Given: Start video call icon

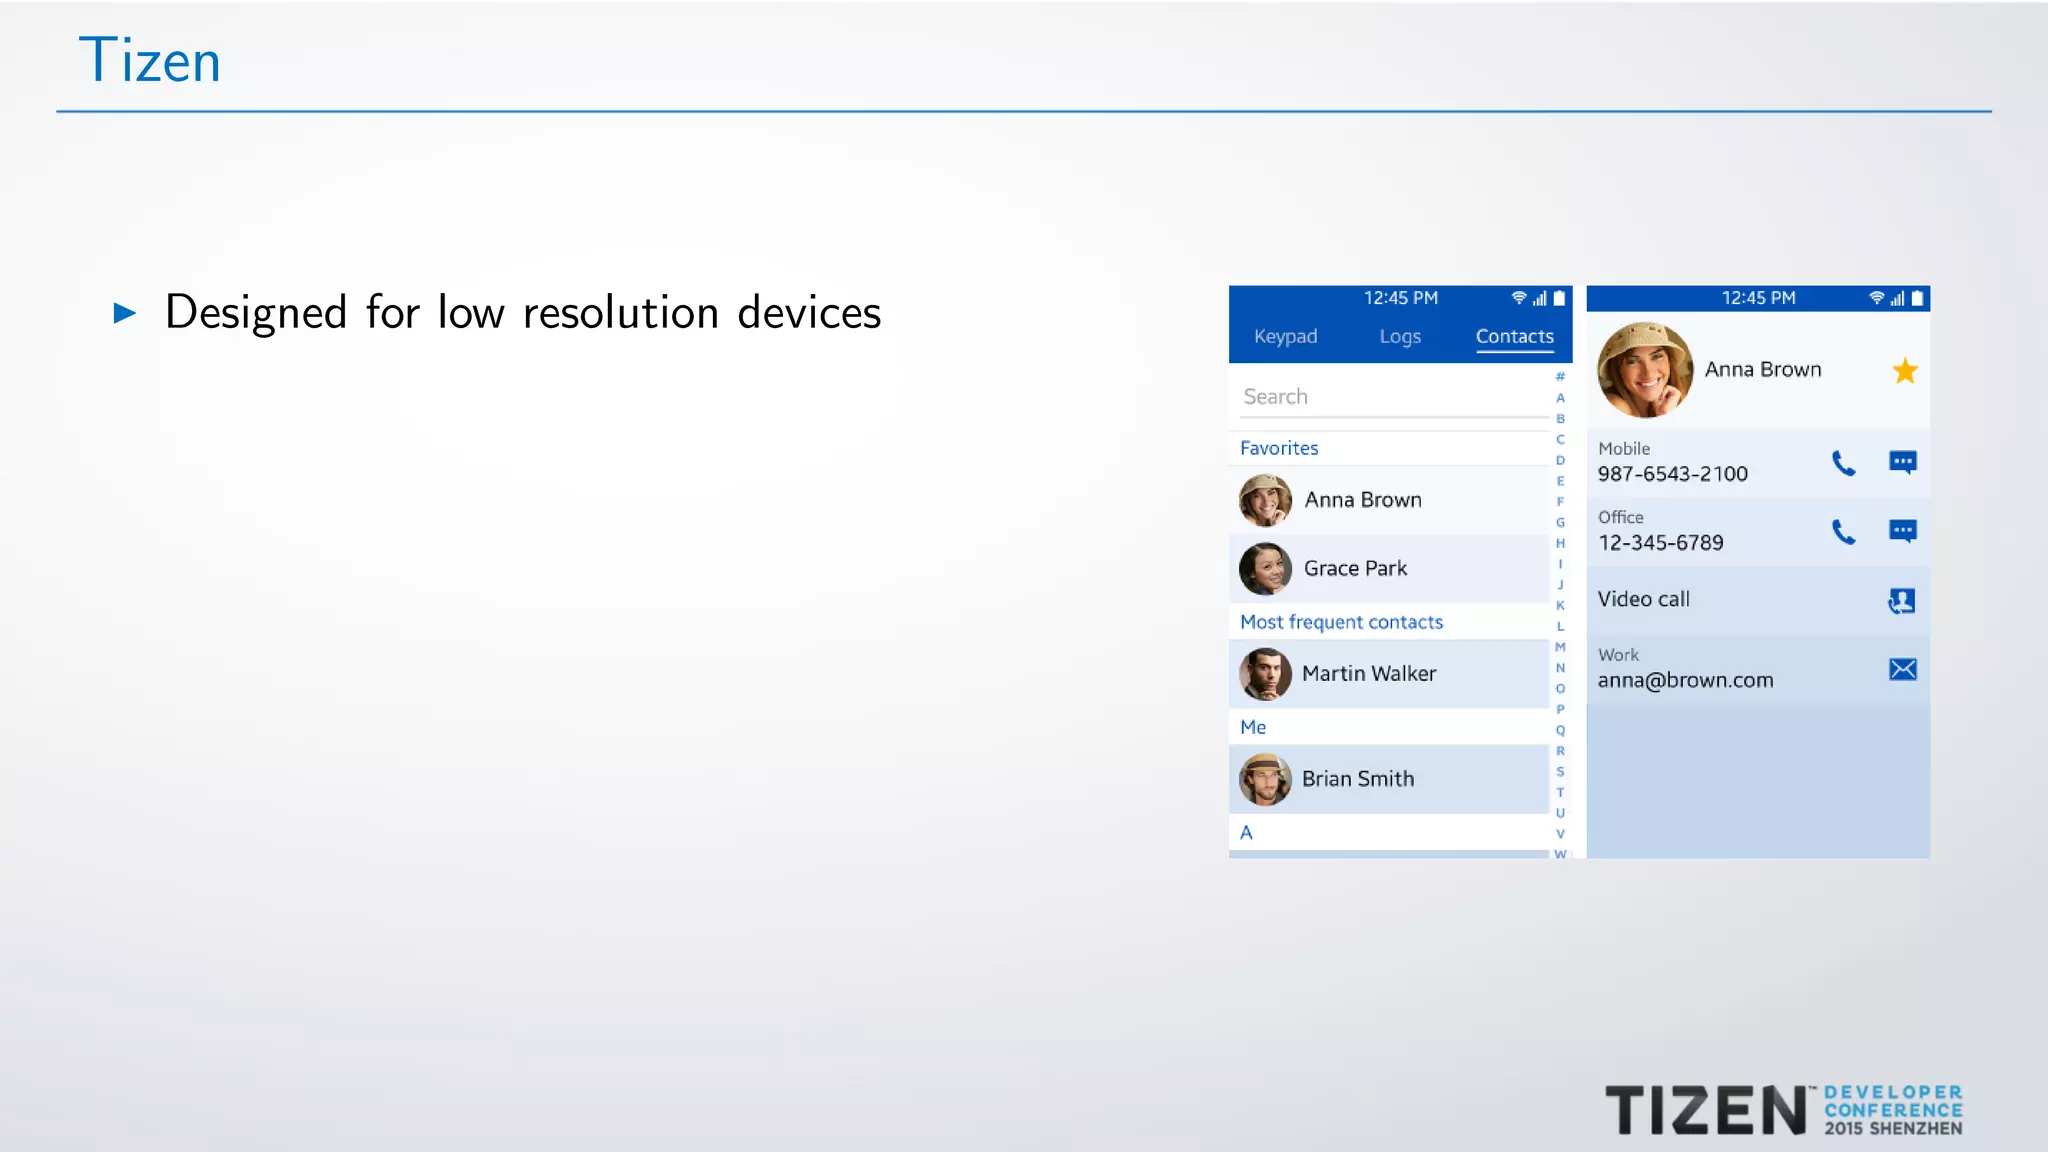Looking at the screenshot, I should coord(1901,600).
